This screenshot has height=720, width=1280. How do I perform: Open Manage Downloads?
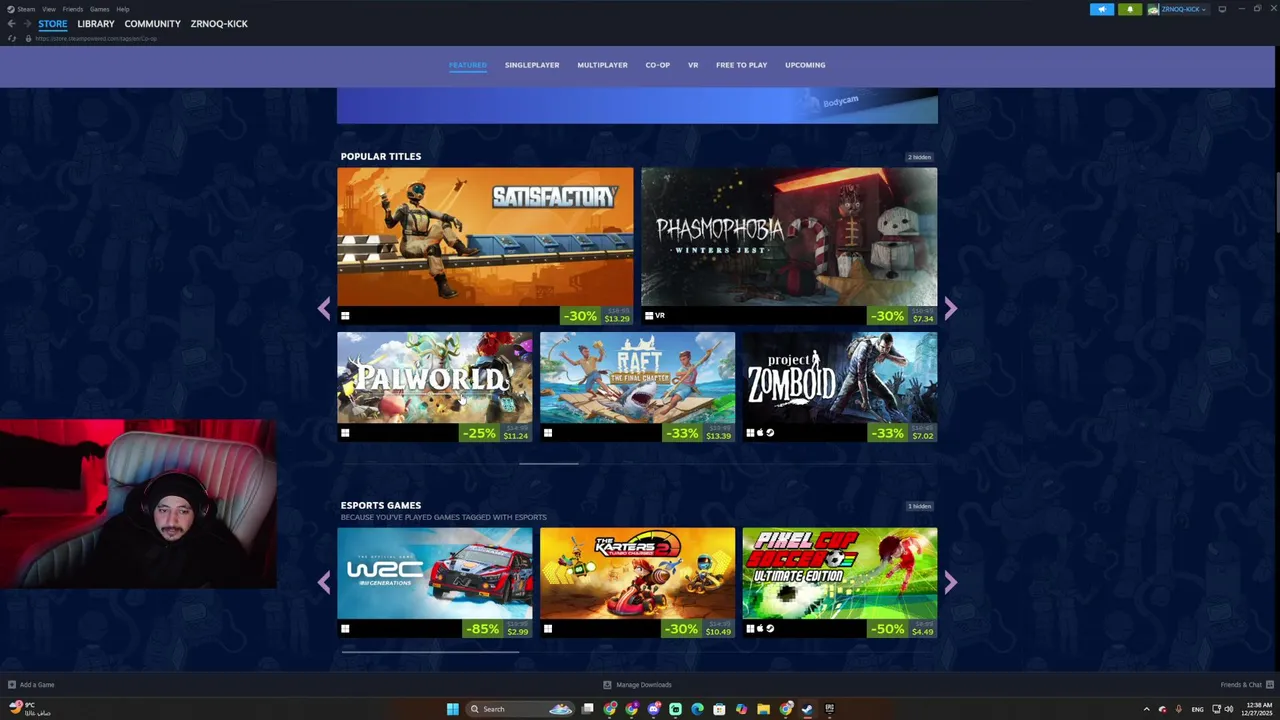click(637, 685)
